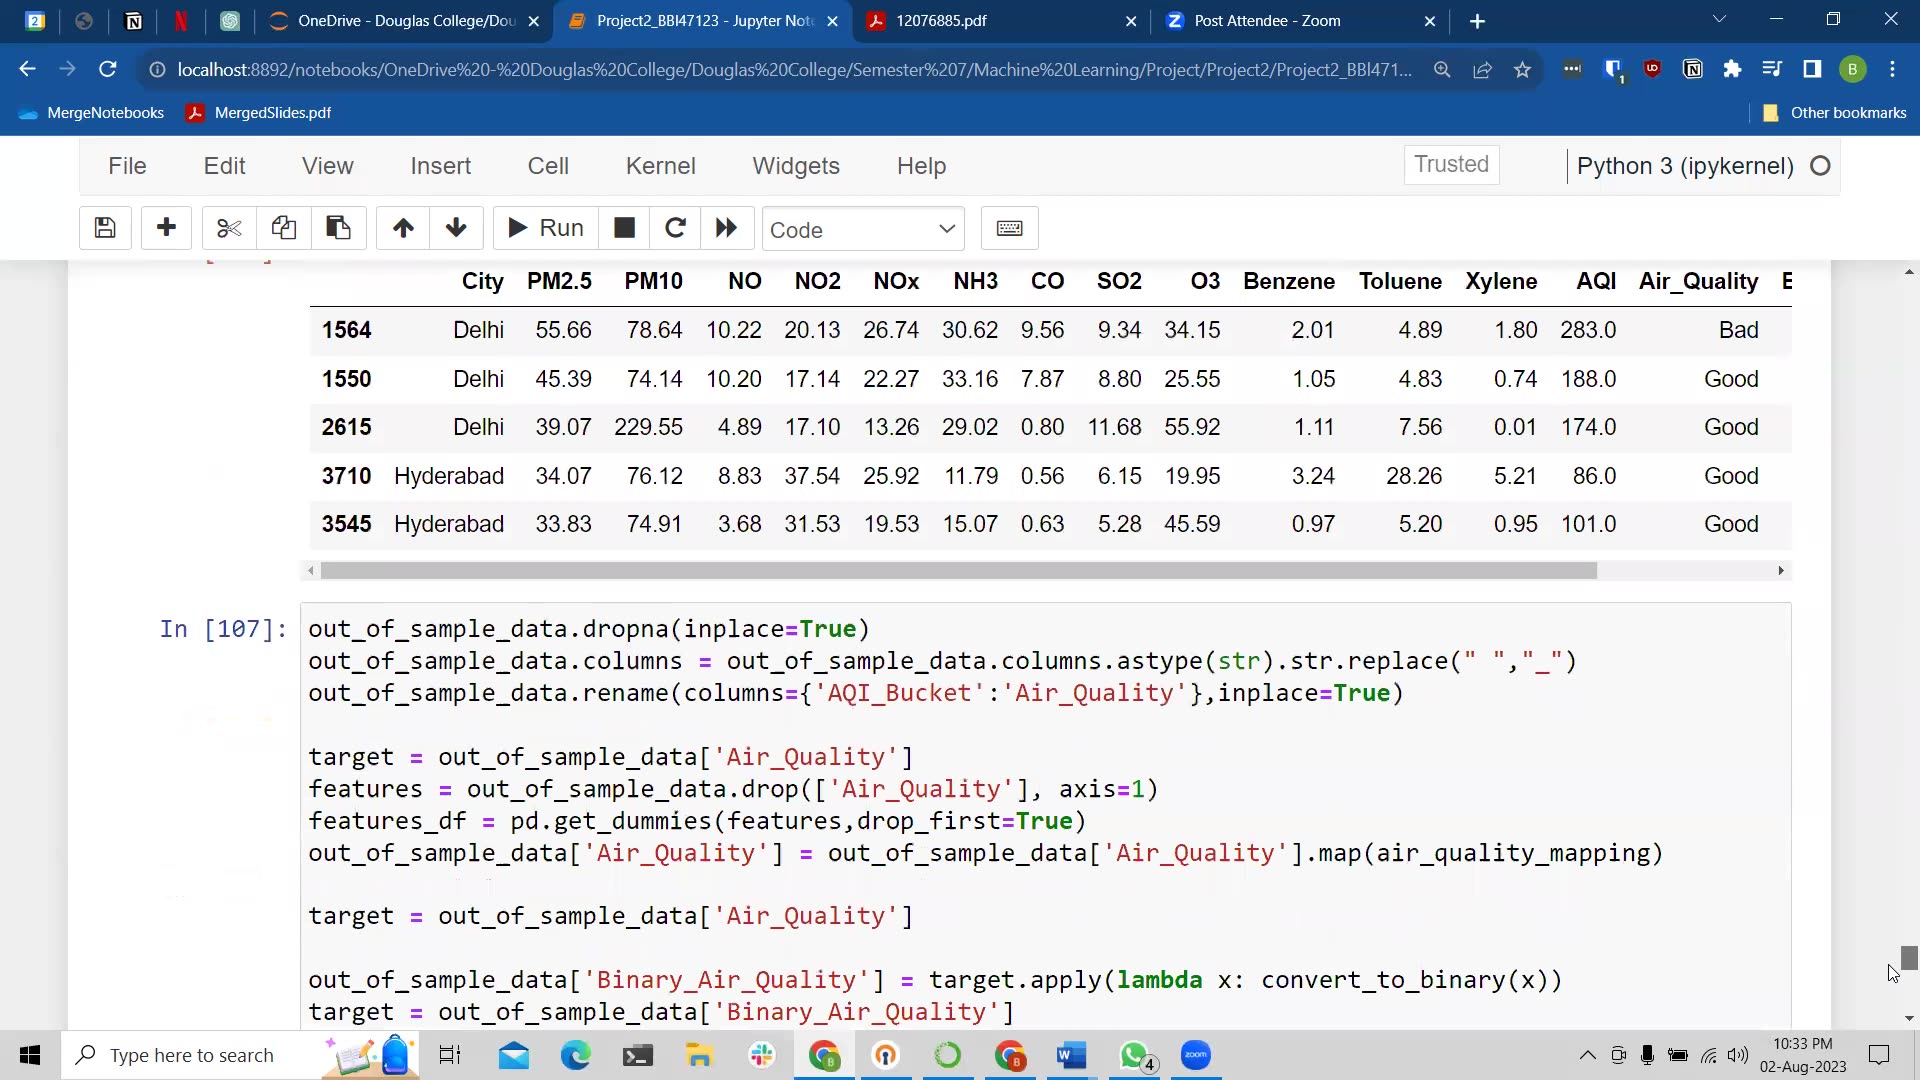Insert a new cell below

coord(165,228)
